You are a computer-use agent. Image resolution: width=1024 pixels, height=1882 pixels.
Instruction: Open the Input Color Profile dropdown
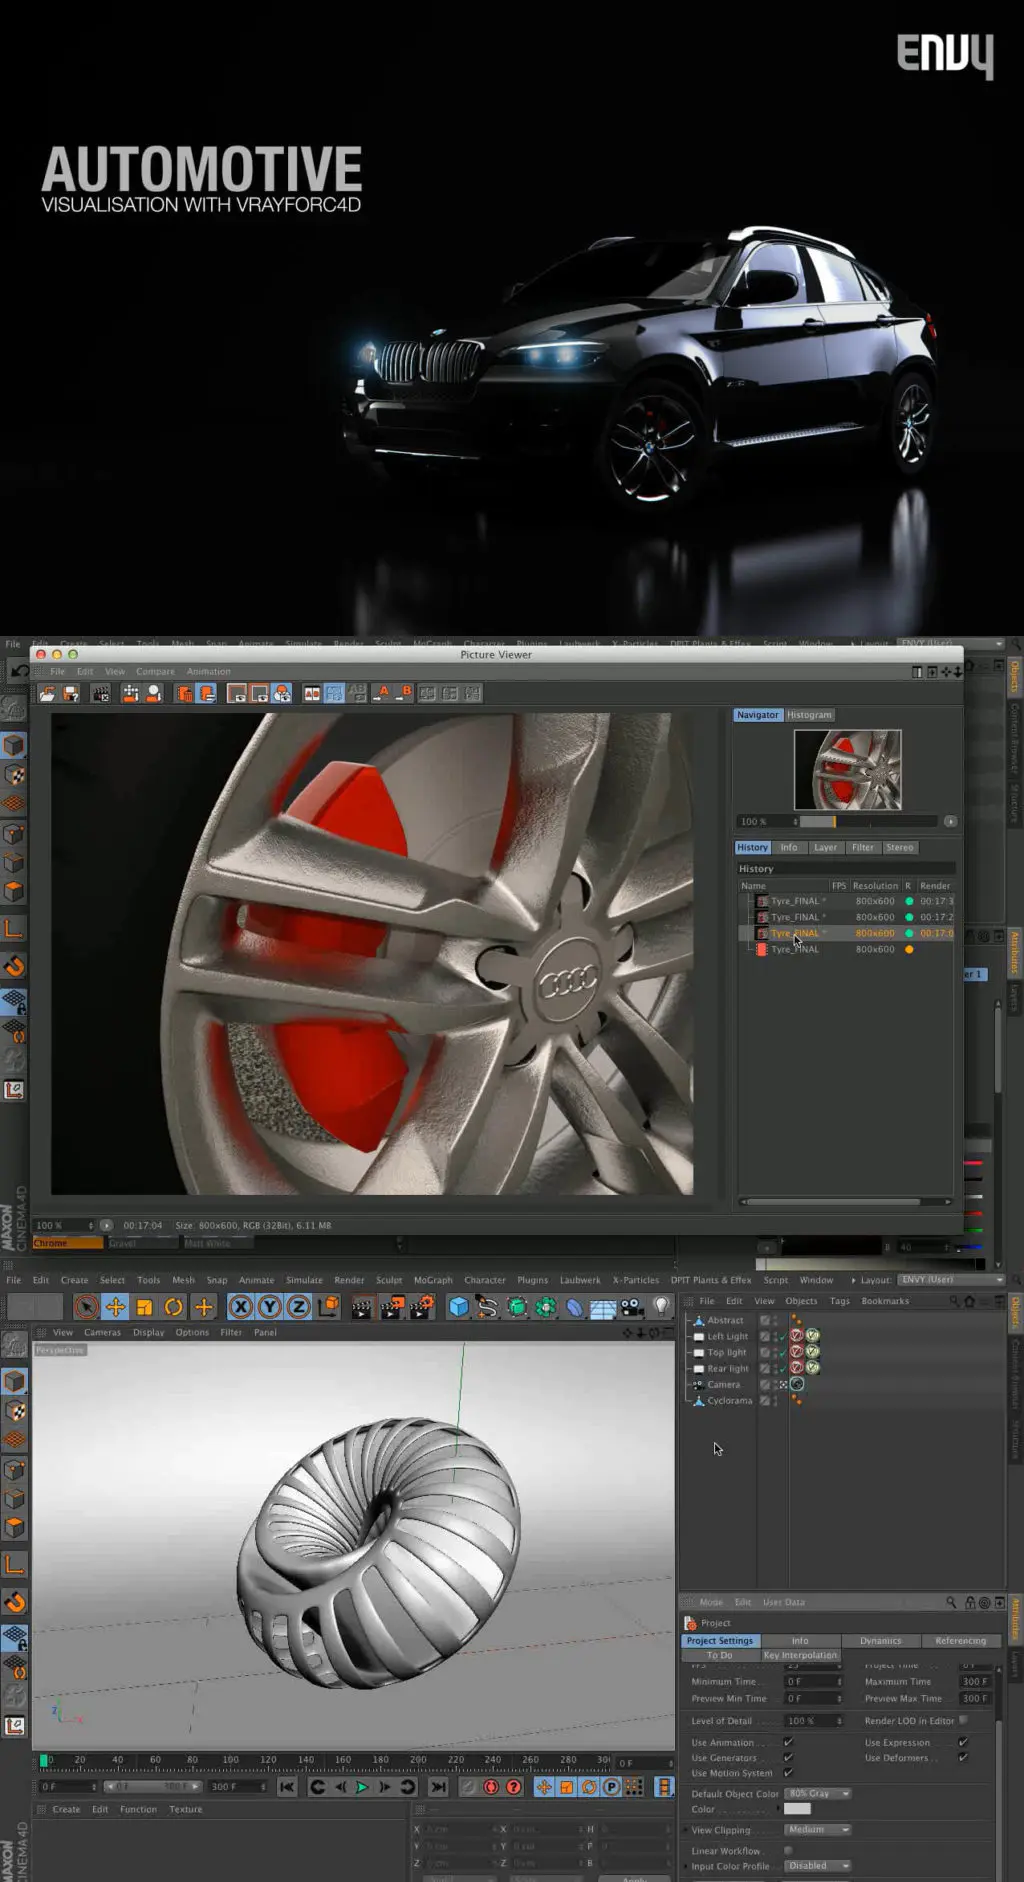point(817,1865)
